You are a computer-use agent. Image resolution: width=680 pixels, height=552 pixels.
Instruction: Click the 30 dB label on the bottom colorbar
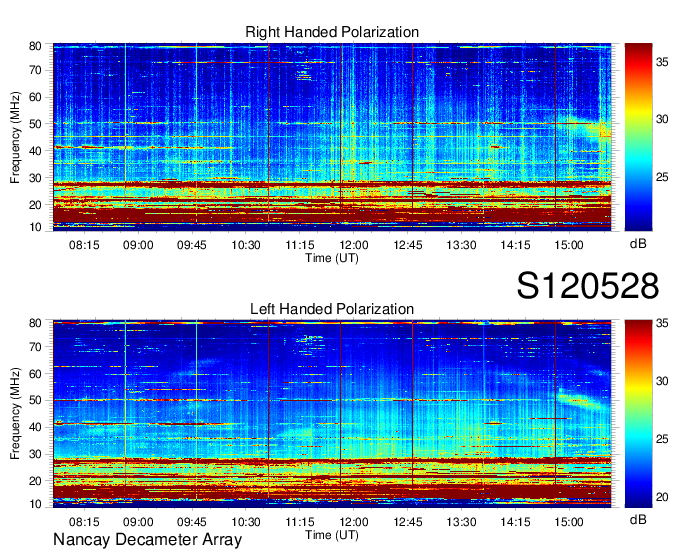662,381
